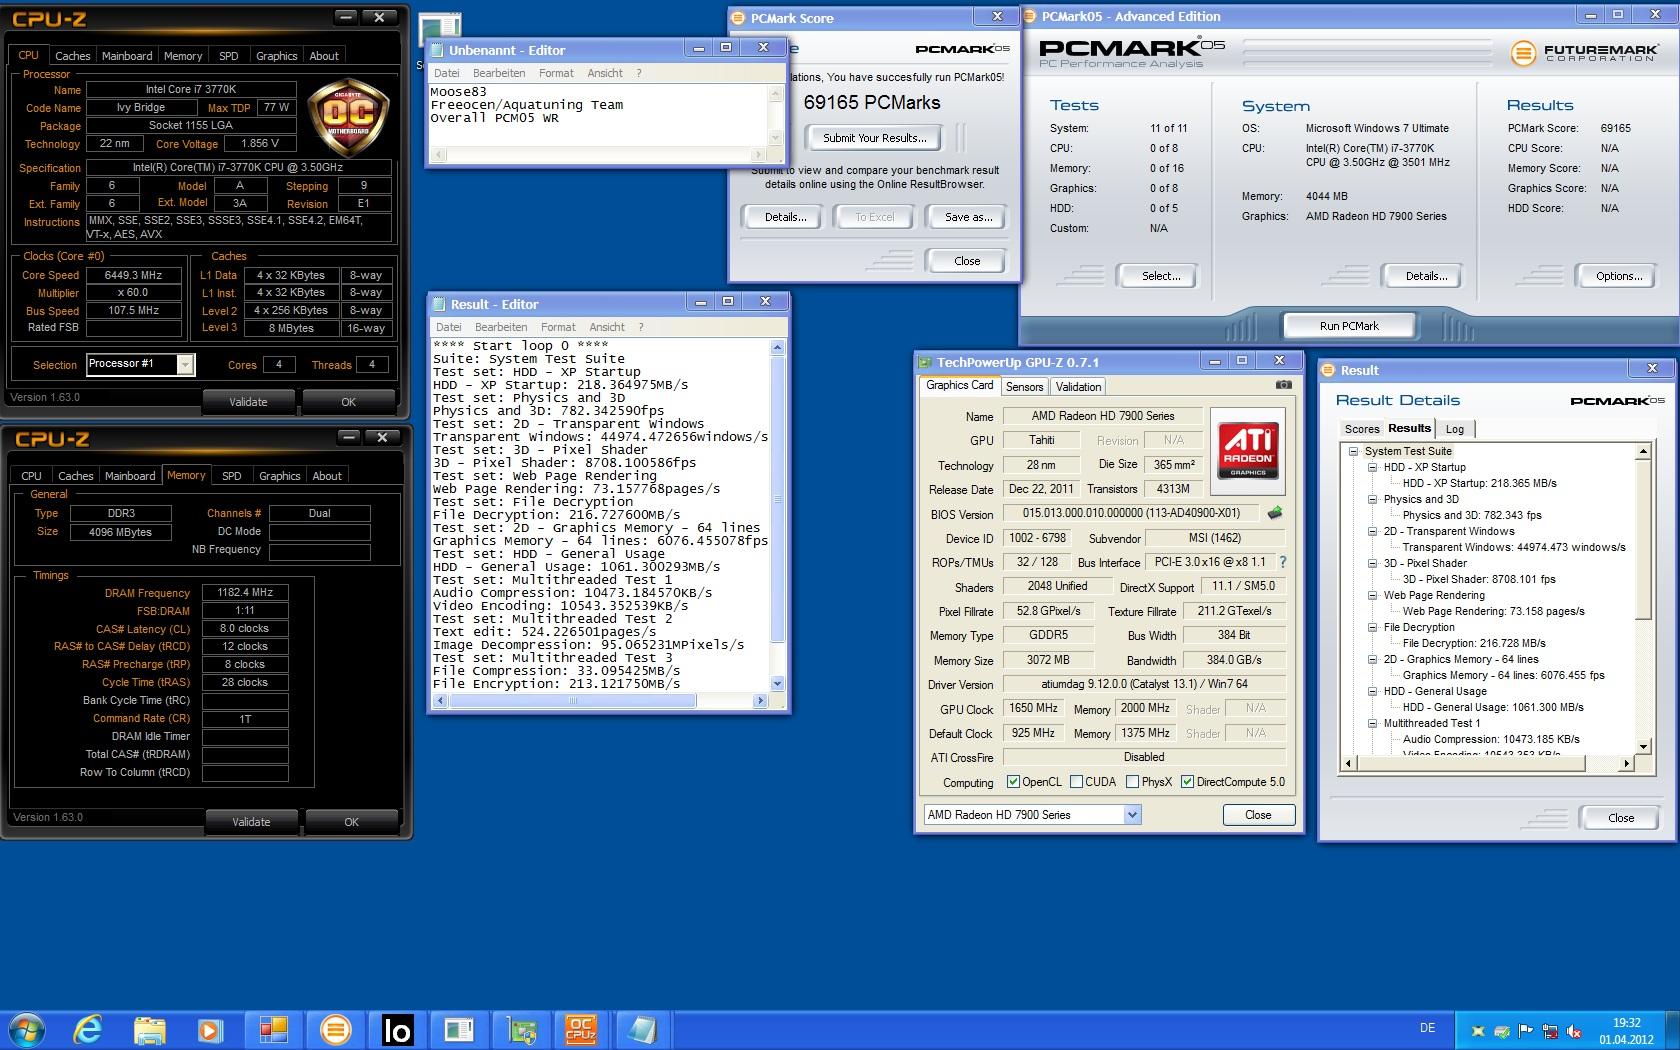Click Save as... in PCMark Score window
The image size is (1680, 1050).
pos(968,217)
